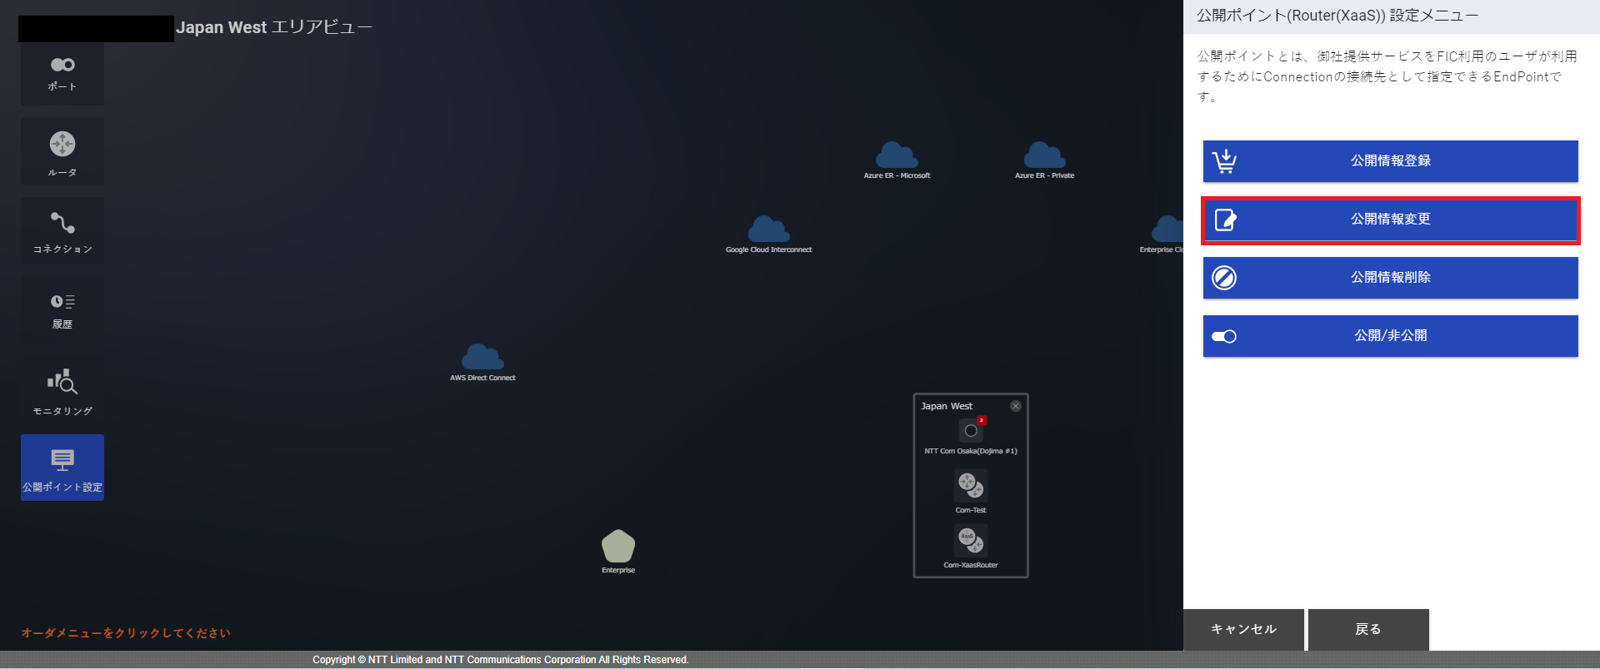The image size is (1600, 669).
Task: Click the NTT Com Osaka(Dojima #1) port icon
Action: [x=970, y=431]
